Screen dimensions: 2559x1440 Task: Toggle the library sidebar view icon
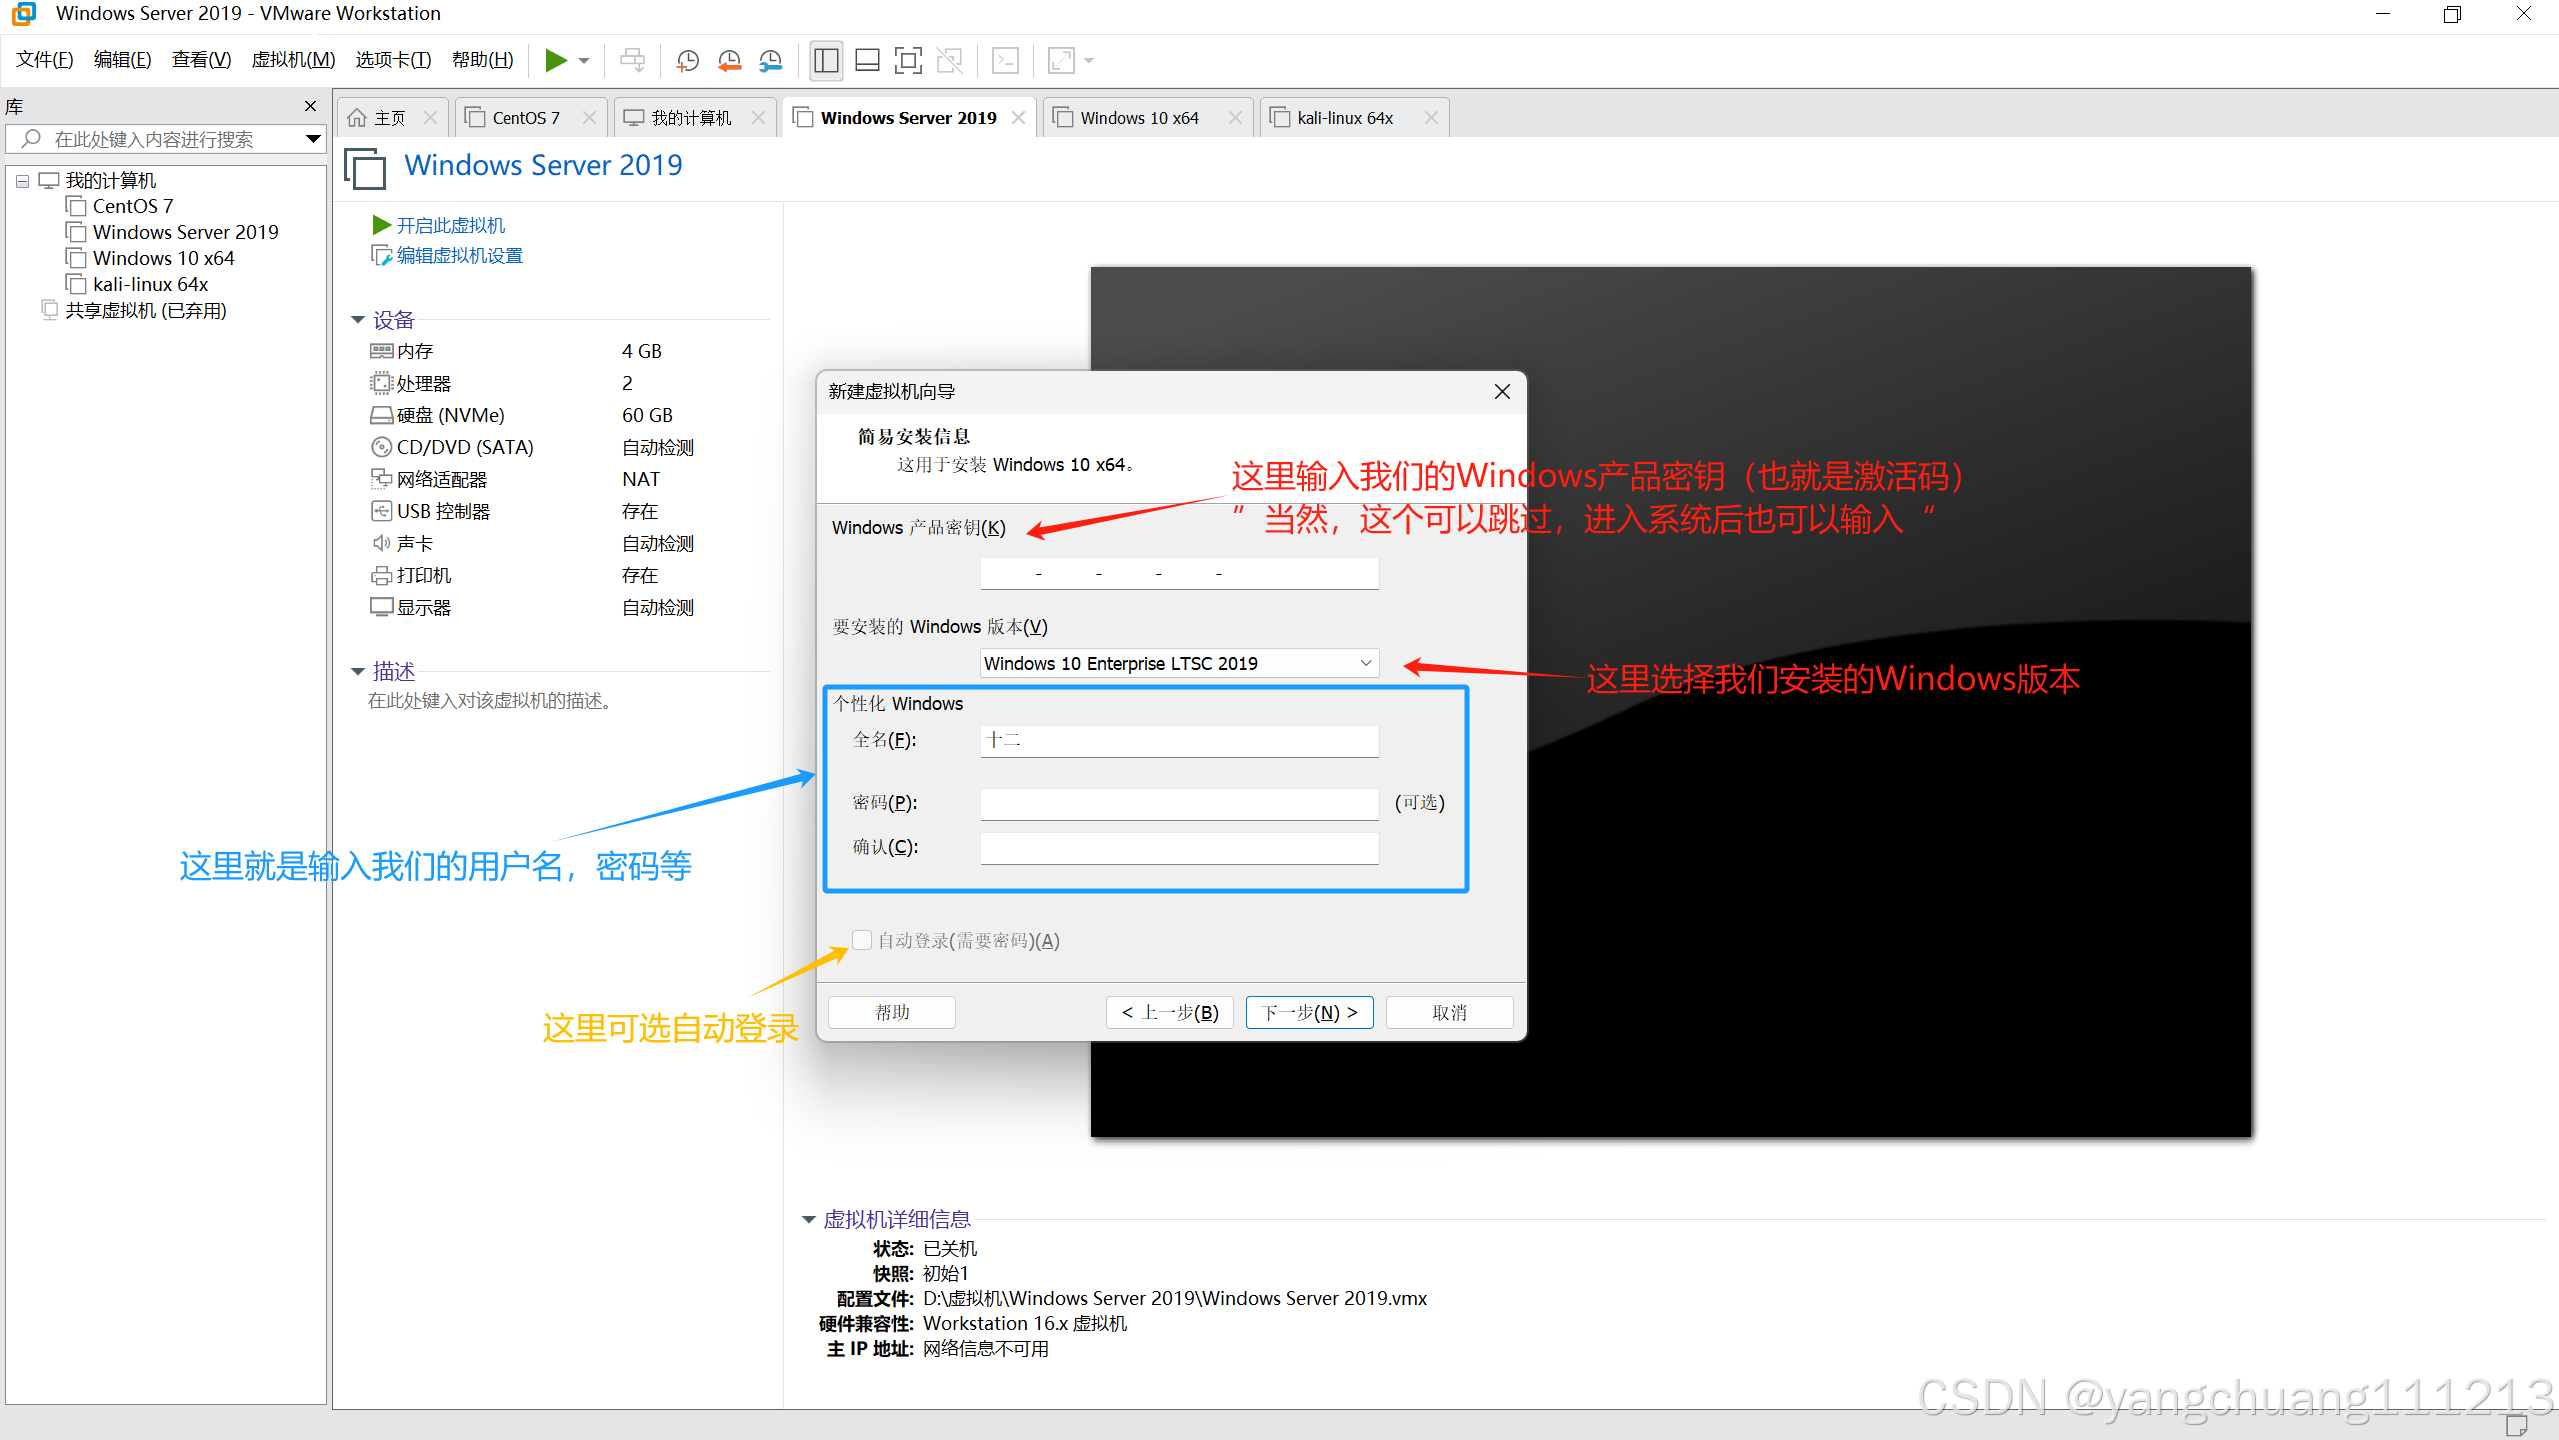click(x=826, y=61)
